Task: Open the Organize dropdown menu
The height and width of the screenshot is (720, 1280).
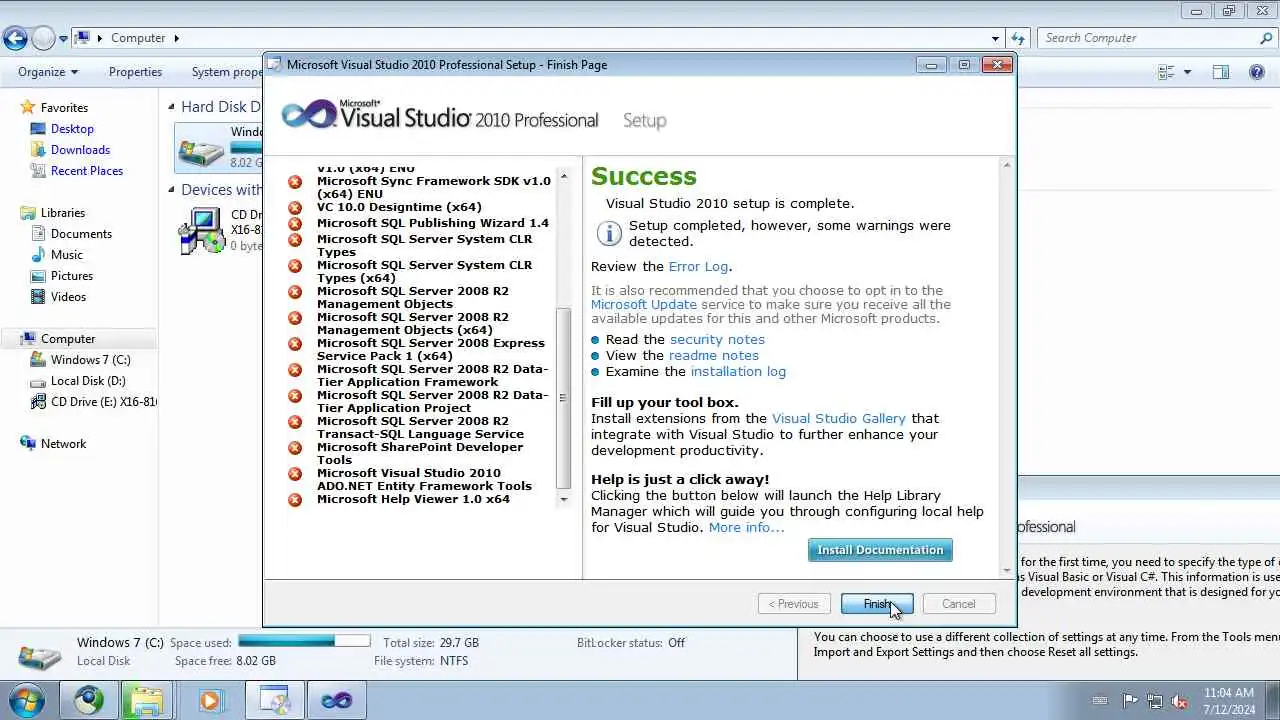Action: coord(47,72)
